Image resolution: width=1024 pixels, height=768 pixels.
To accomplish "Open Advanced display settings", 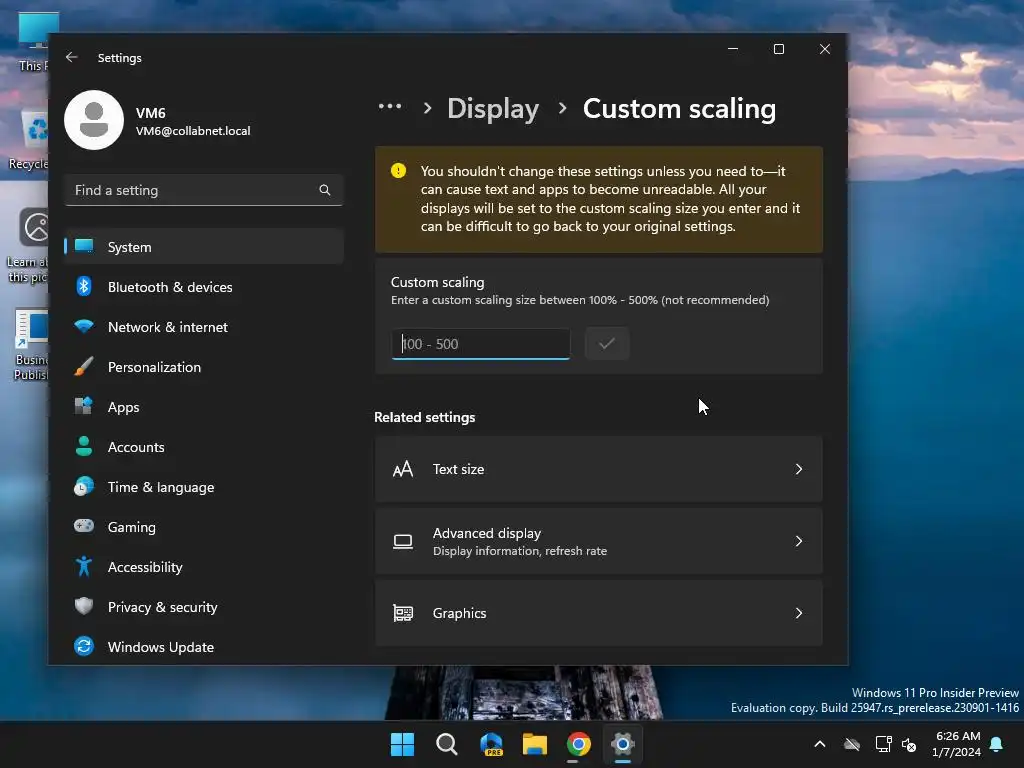I will click(x=599, y=541).
